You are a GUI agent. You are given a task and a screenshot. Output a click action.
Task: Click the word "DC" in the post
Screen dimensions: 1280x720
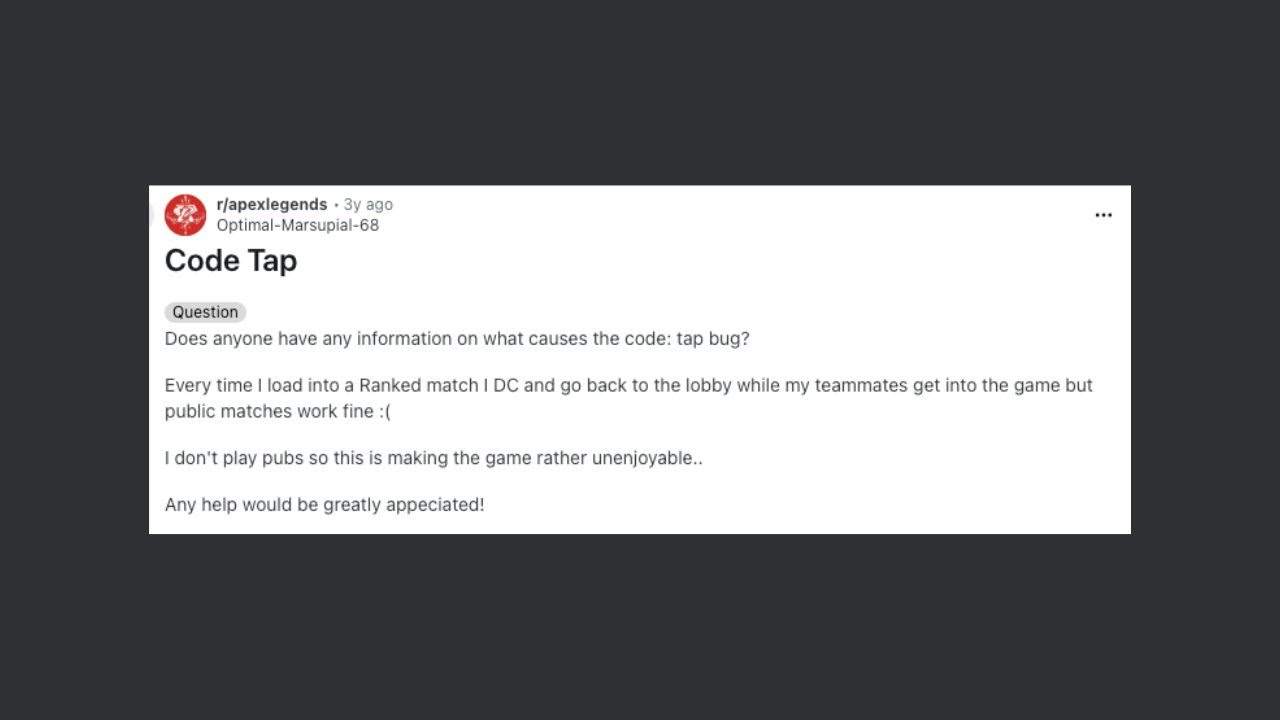coord(506,385)
